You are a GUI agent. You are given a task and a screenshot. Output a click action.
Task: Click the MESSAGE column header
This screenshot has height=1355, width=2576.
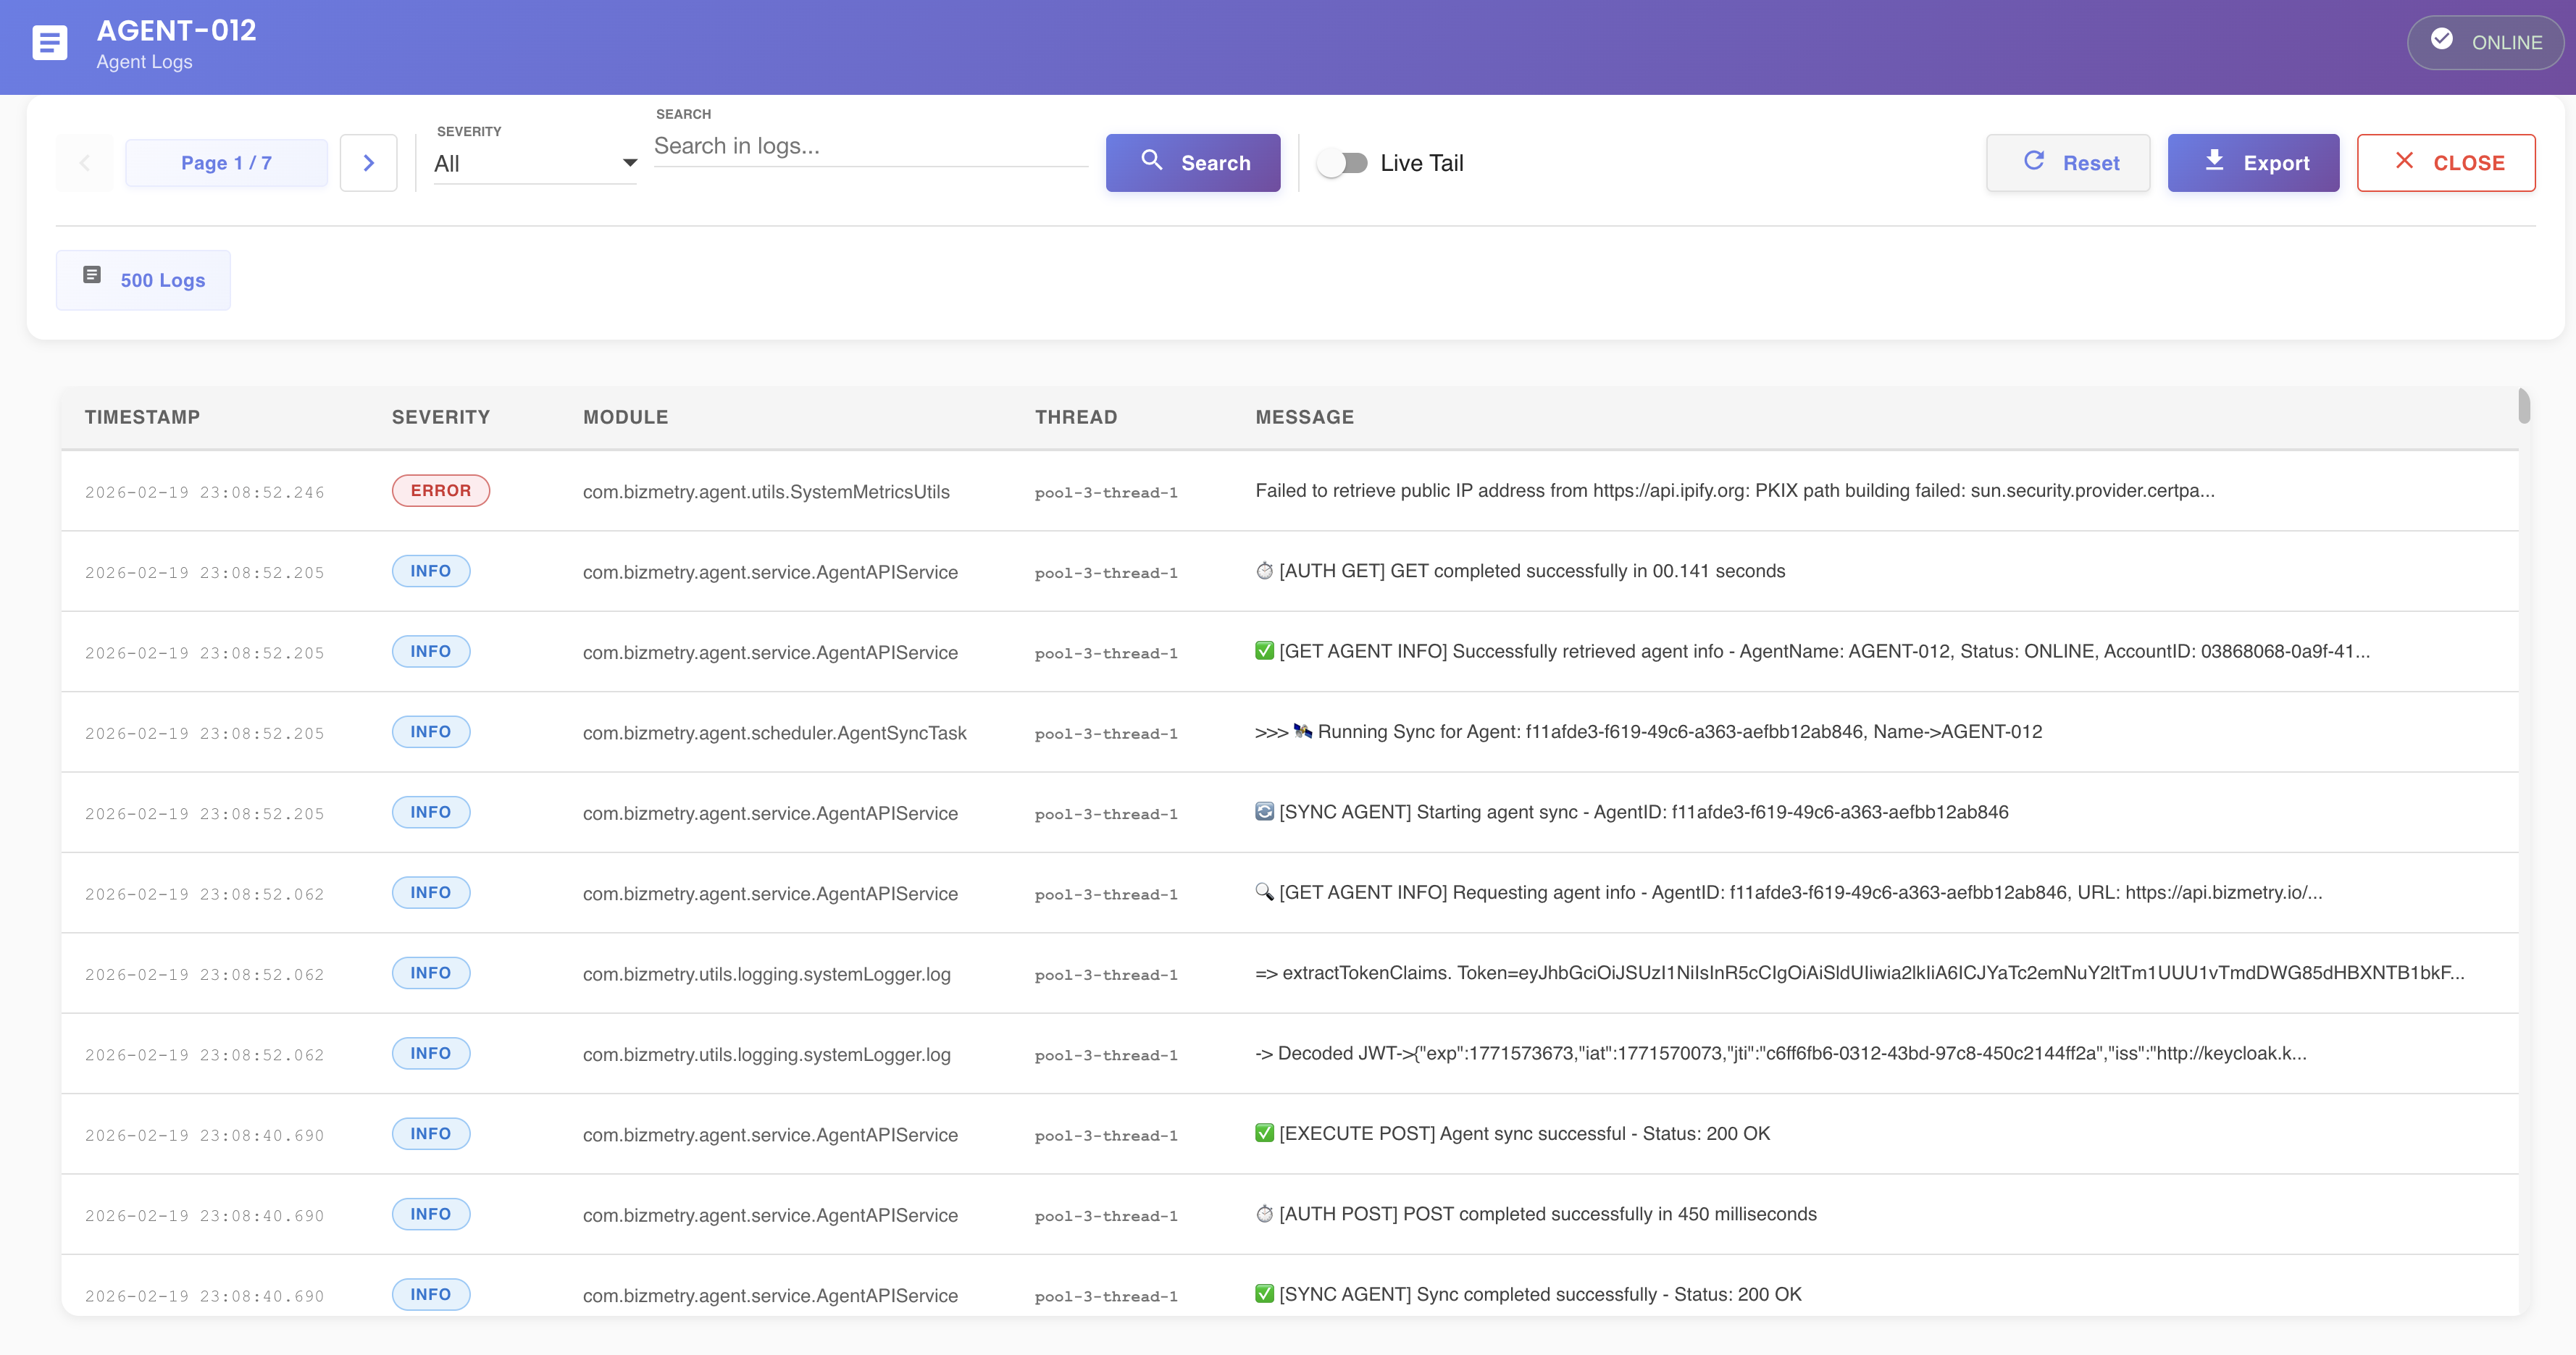[x=1304, y=417]
